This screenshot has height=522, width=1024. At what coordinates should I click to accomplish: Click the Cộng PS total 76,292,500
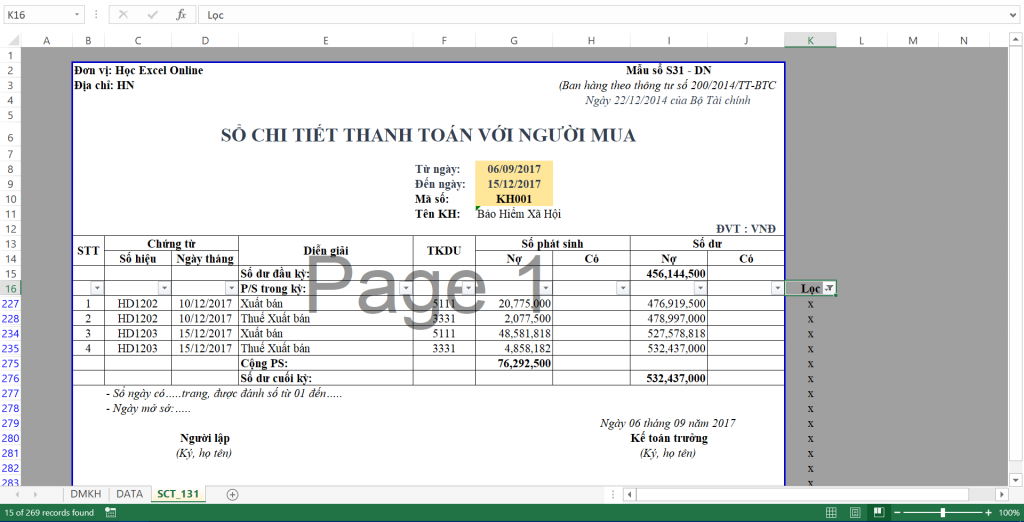[x=514, y=363]
